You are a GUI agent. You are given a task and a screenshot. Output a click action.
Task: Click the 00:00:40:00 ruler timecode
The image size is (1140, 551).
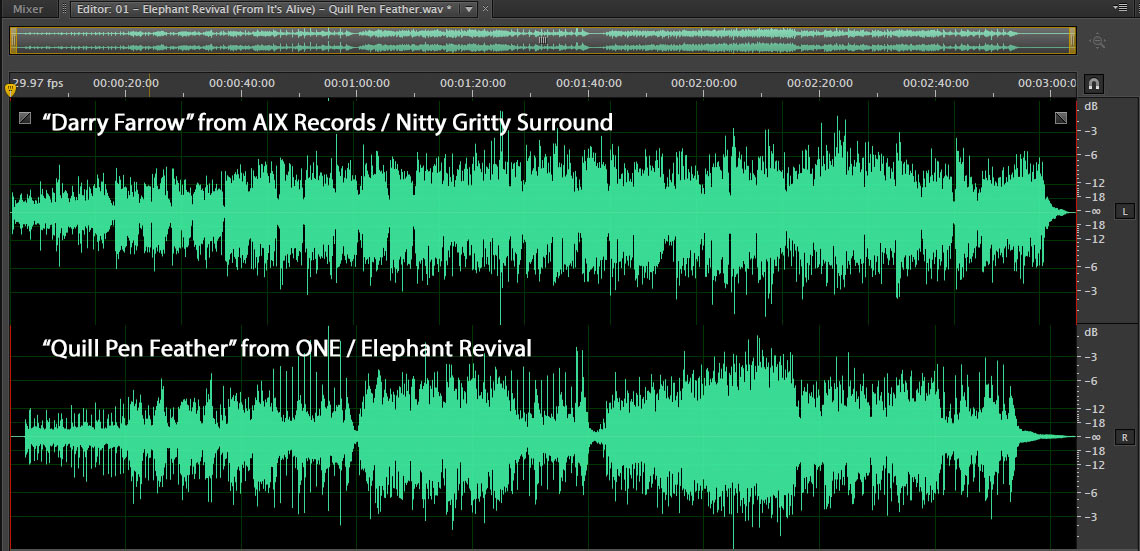click(x=242, y=84)
